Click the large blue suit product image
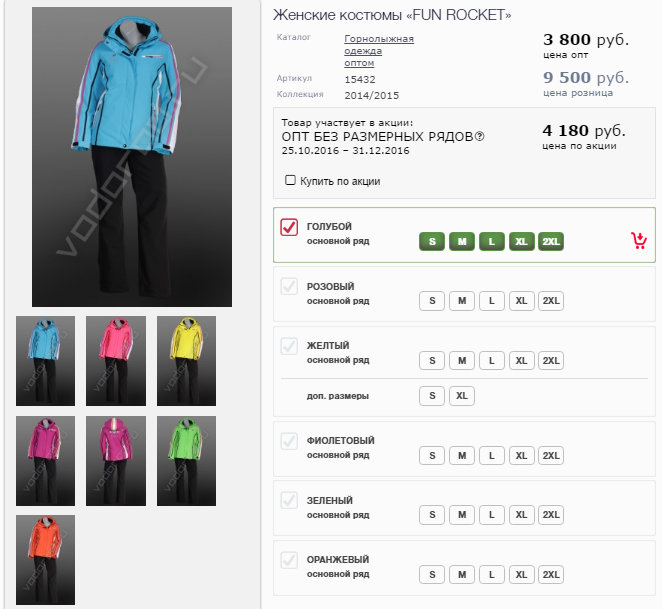The height and width of the screenshot is (609, 662). pyautogui.click(x=132, y=157)
